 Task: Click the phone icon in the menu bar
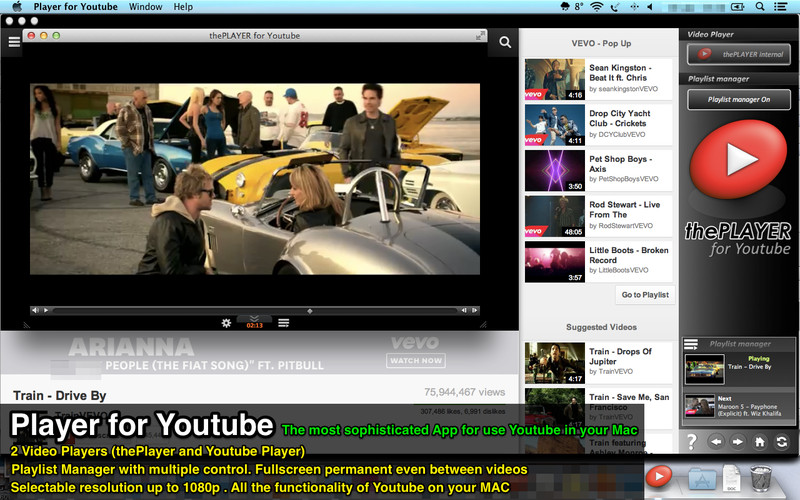point(615,7)
